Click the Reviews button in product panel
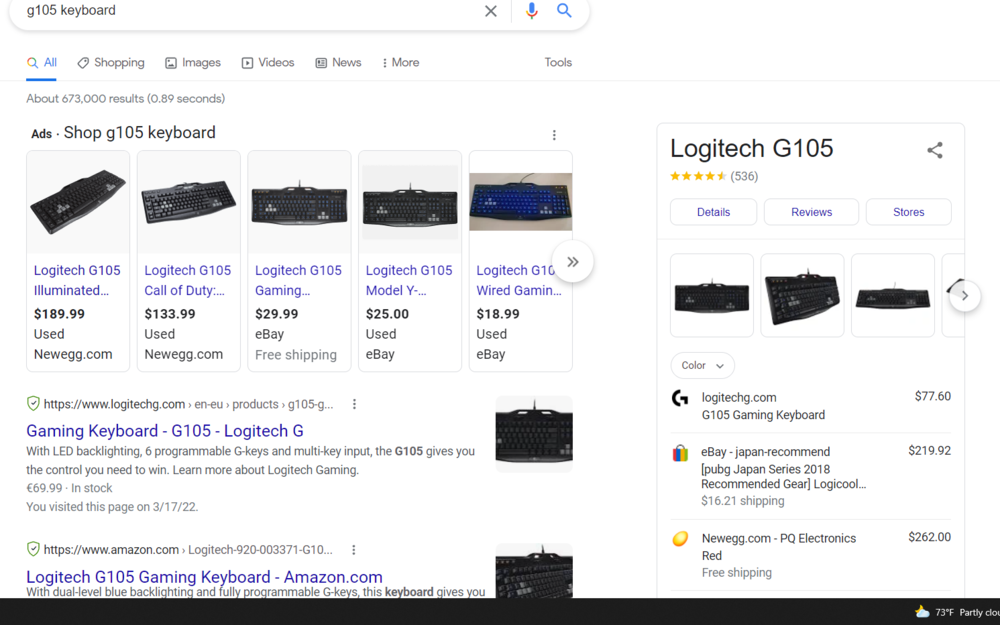The width and height of the screenshot is (1000, 625). (811, 212)
